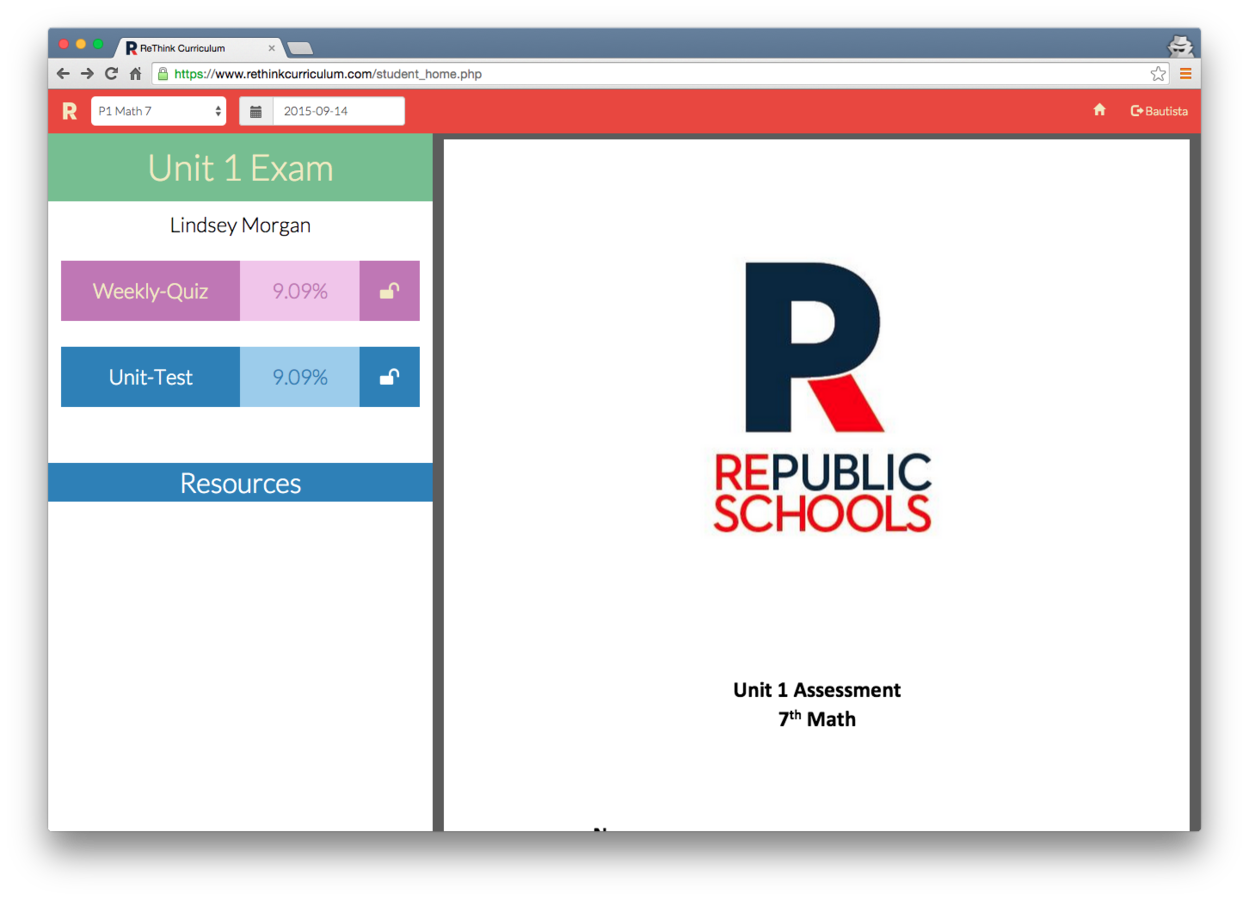Go home using red bar house icon
1249x900 pixels.
click(x=1099, y=110)
